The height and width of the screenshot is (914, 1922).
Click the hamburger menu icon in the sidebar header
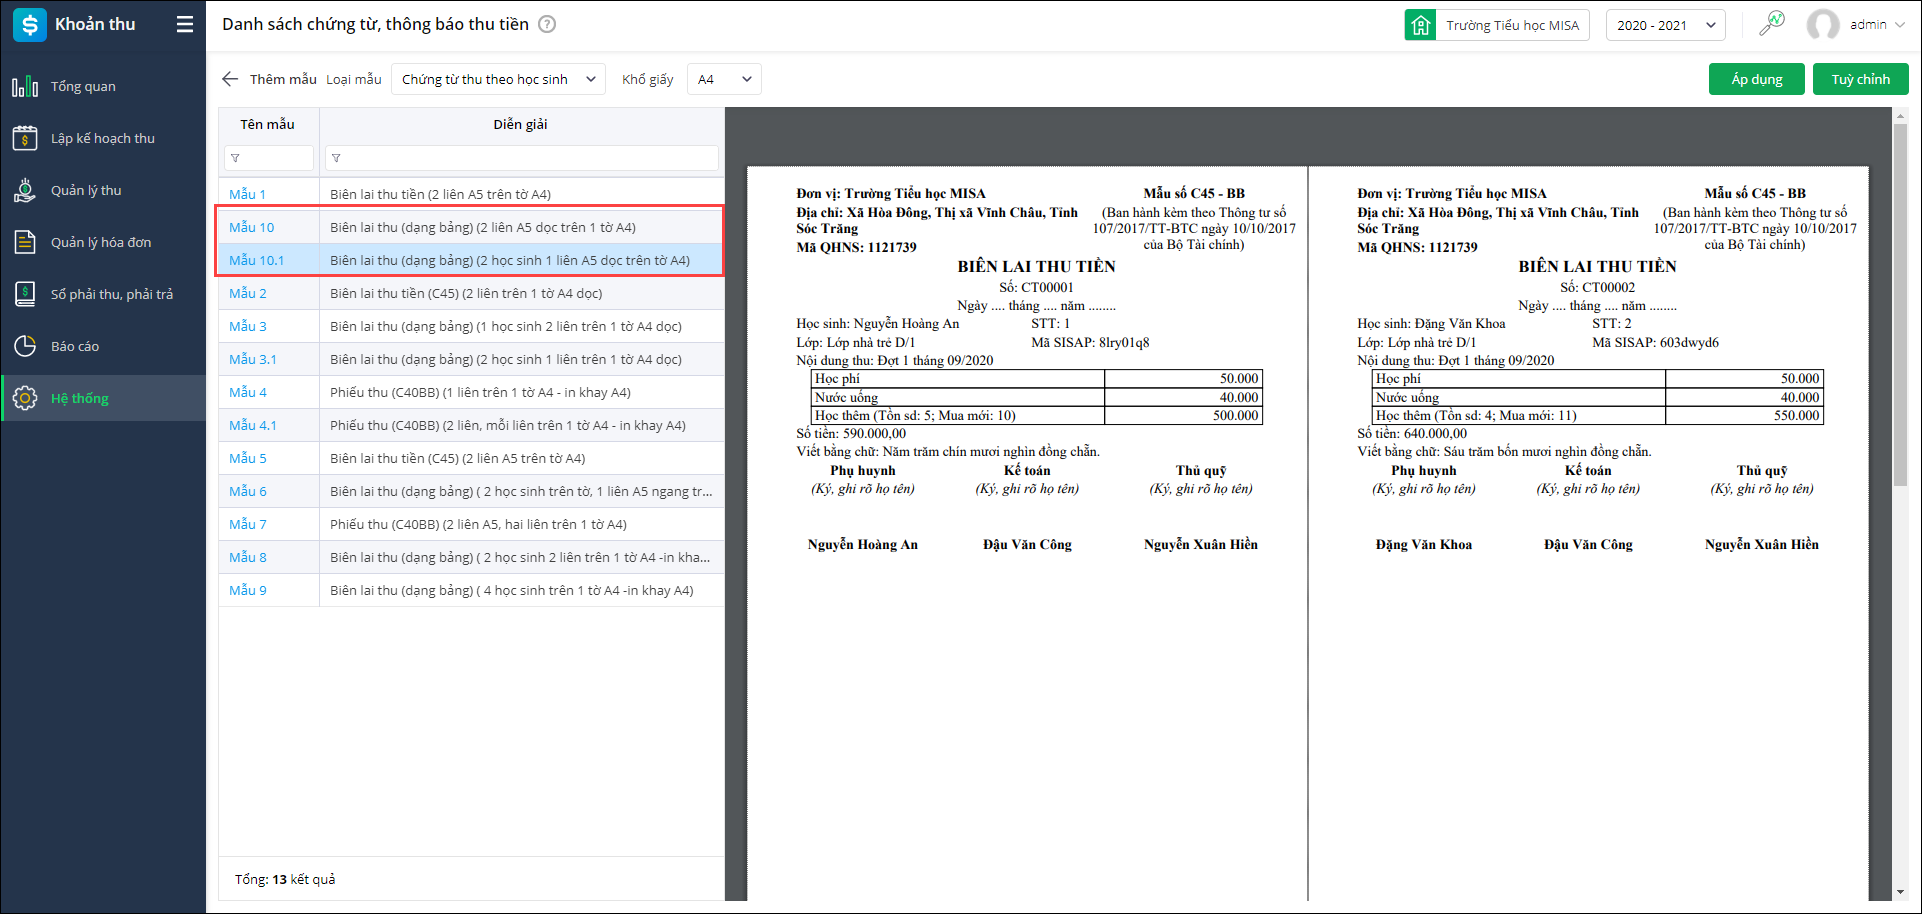pos(185,25)
